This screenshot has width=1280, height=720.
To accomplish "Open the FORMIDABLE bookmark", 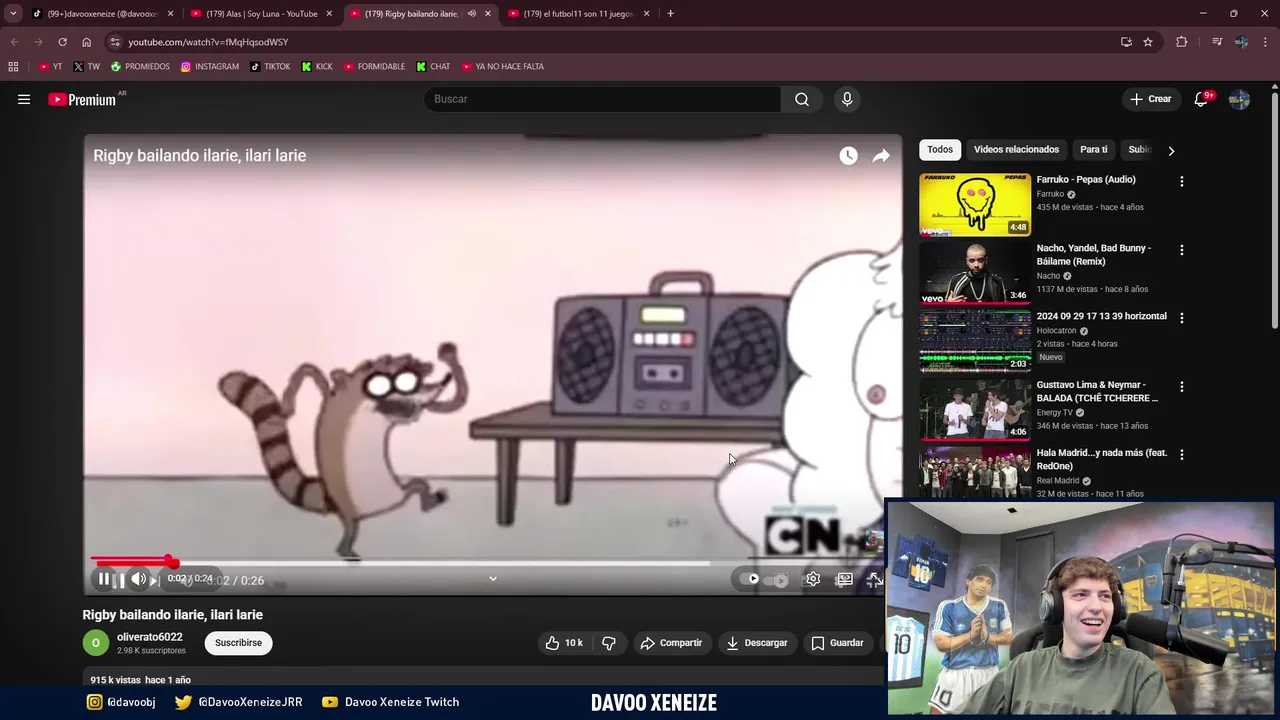I will coord(374,67).
